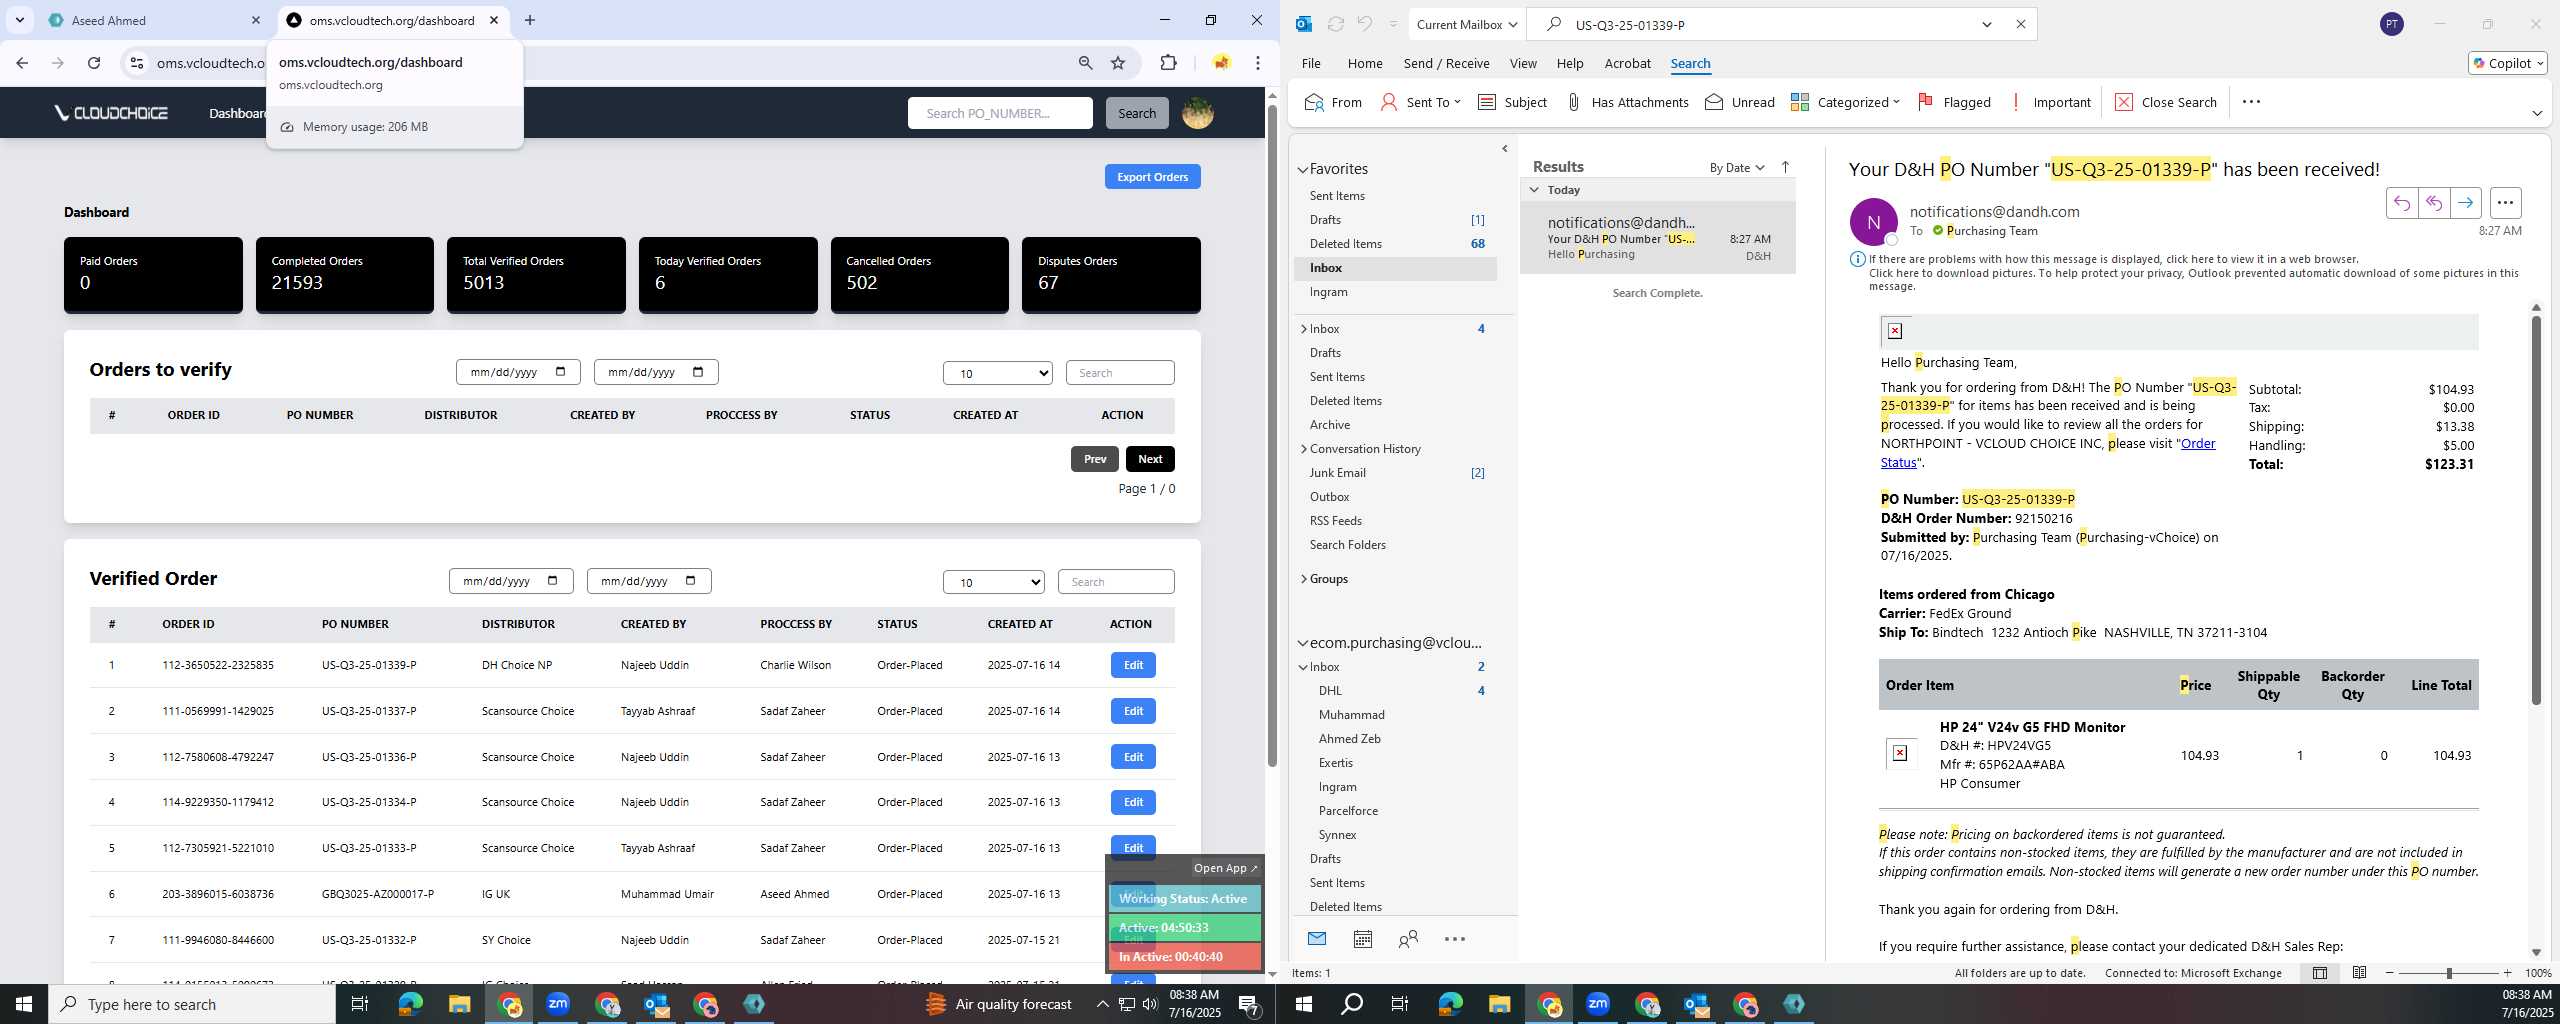Filter search by From icon

[x=1333, y=102]
